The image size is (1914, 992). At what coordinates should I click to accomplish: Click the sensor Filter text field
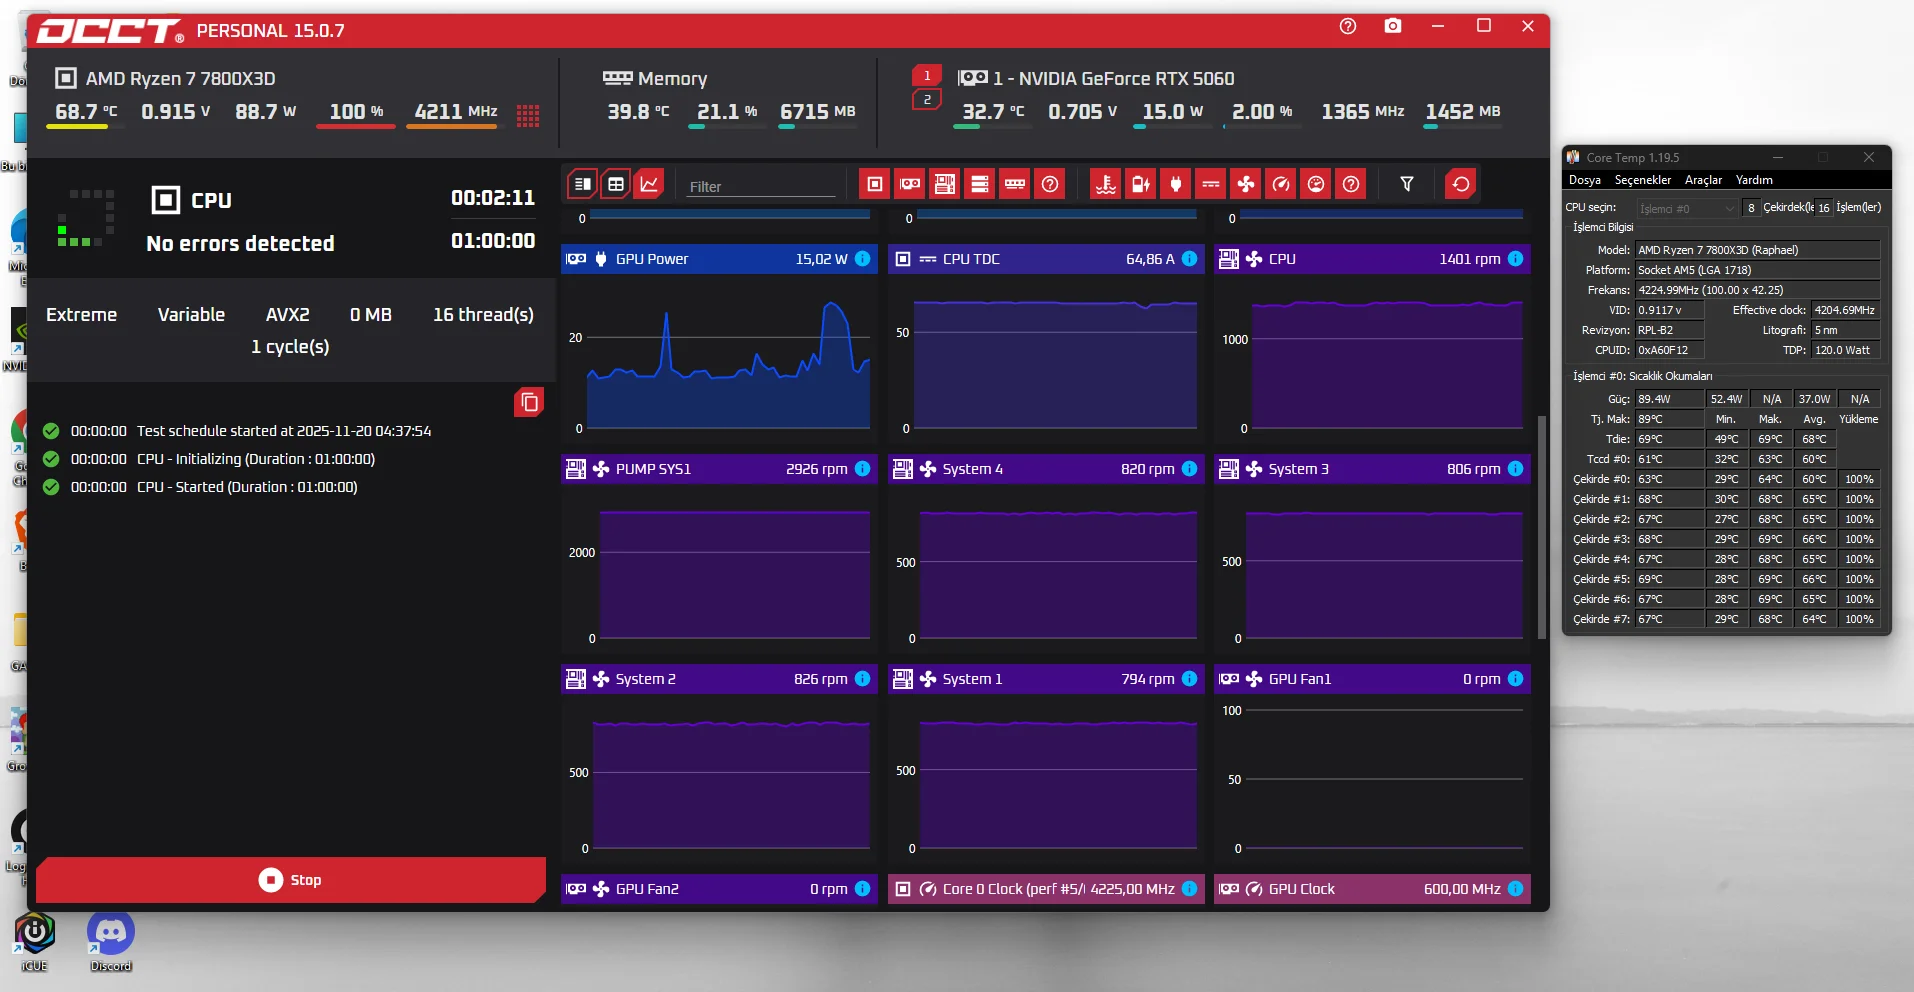pyautogui.click(x=761, y=186)
